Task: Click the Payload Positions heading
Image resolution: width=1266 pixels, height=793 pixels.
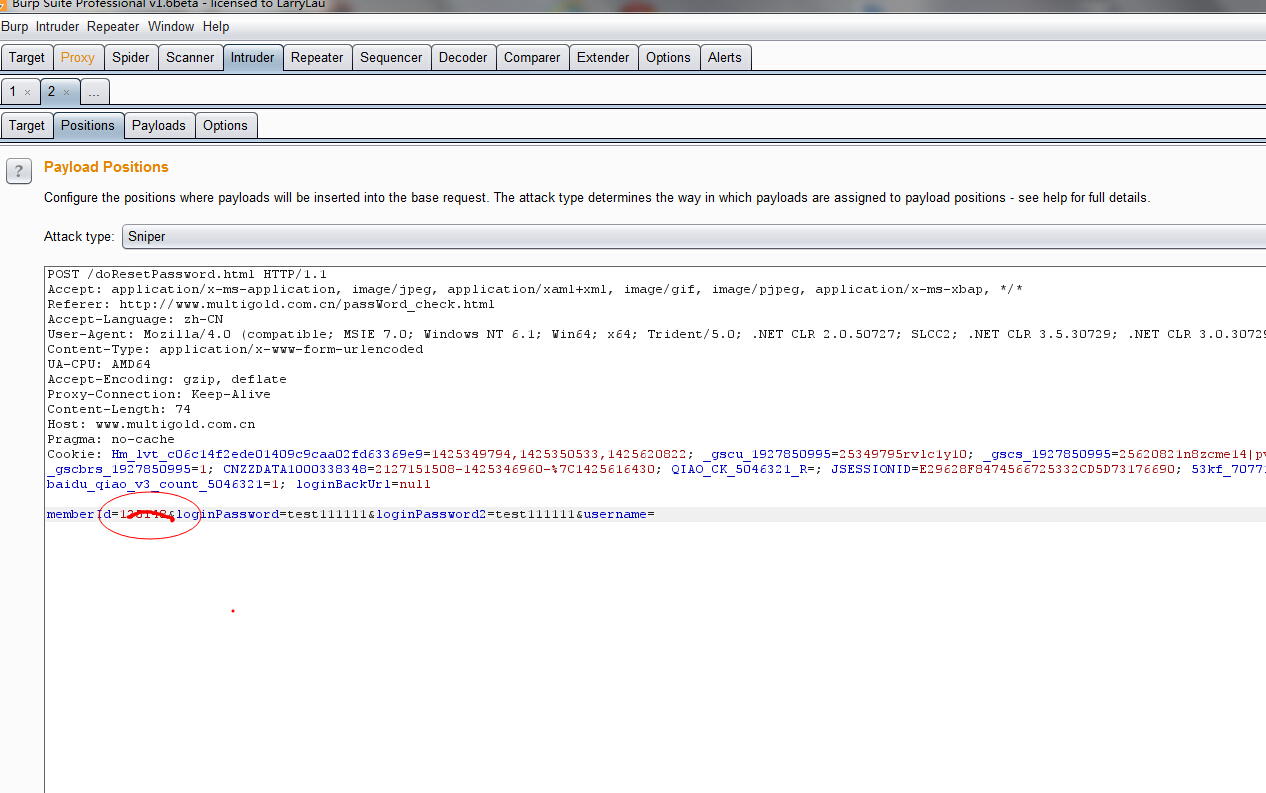Action: pos(106,167)
